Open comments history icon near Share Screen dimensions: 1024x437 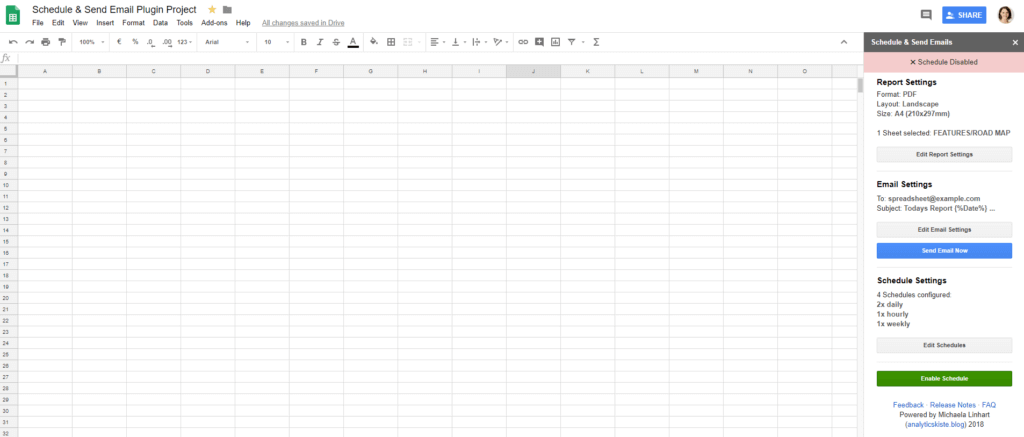coord(925,15)
